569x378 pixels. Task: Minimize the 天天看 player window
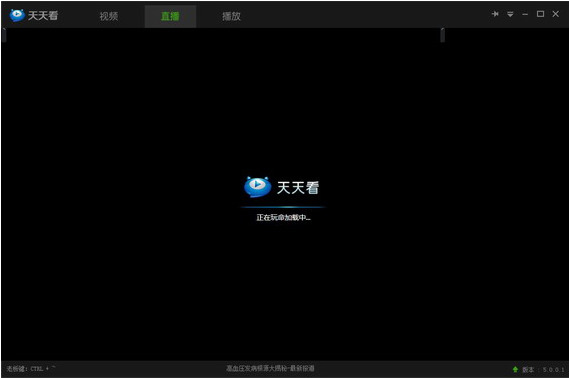coord(525,14)
